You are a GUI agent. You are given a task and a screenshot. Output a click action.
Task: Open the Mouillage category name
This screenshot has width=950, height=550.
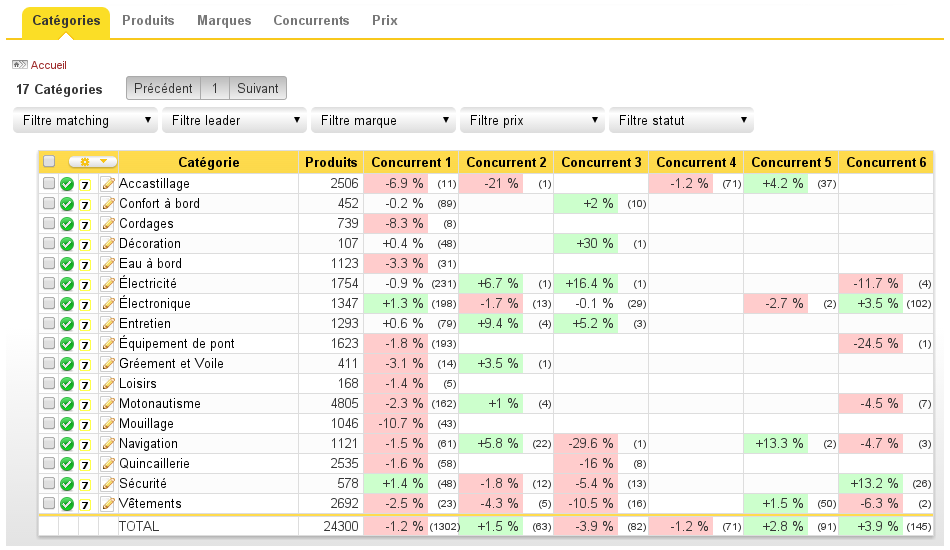[146, 423]
